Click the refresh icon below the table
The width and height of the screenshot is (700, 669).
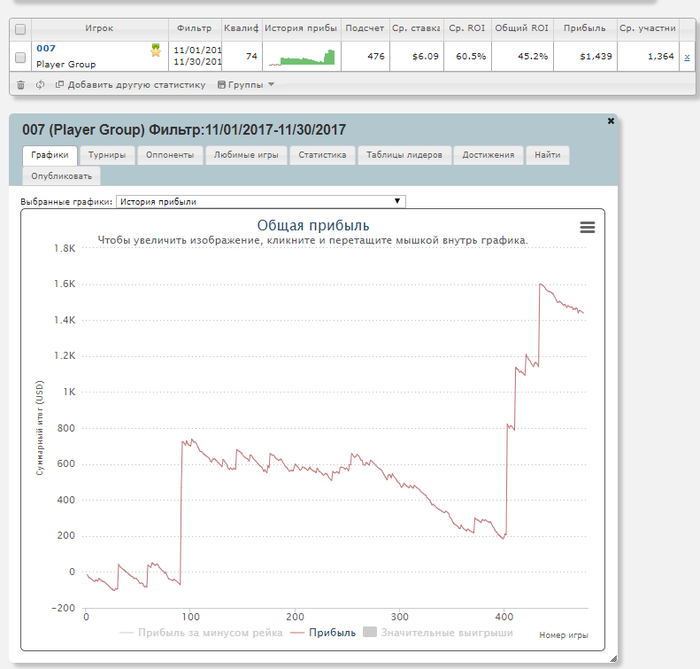[40, 85]
